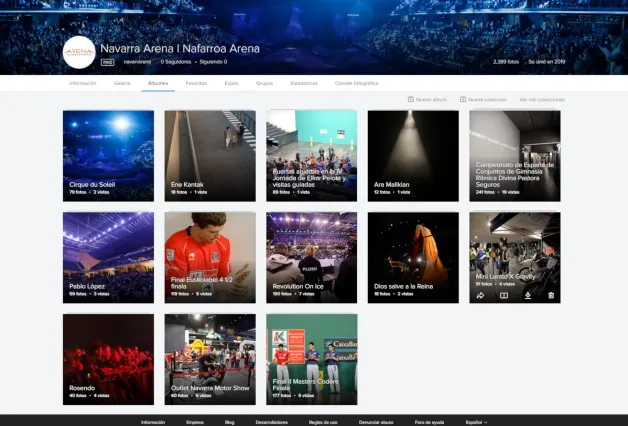Open the footer Denunciar abuso link
Screen dimensions: 628x426
click(376, 422)
